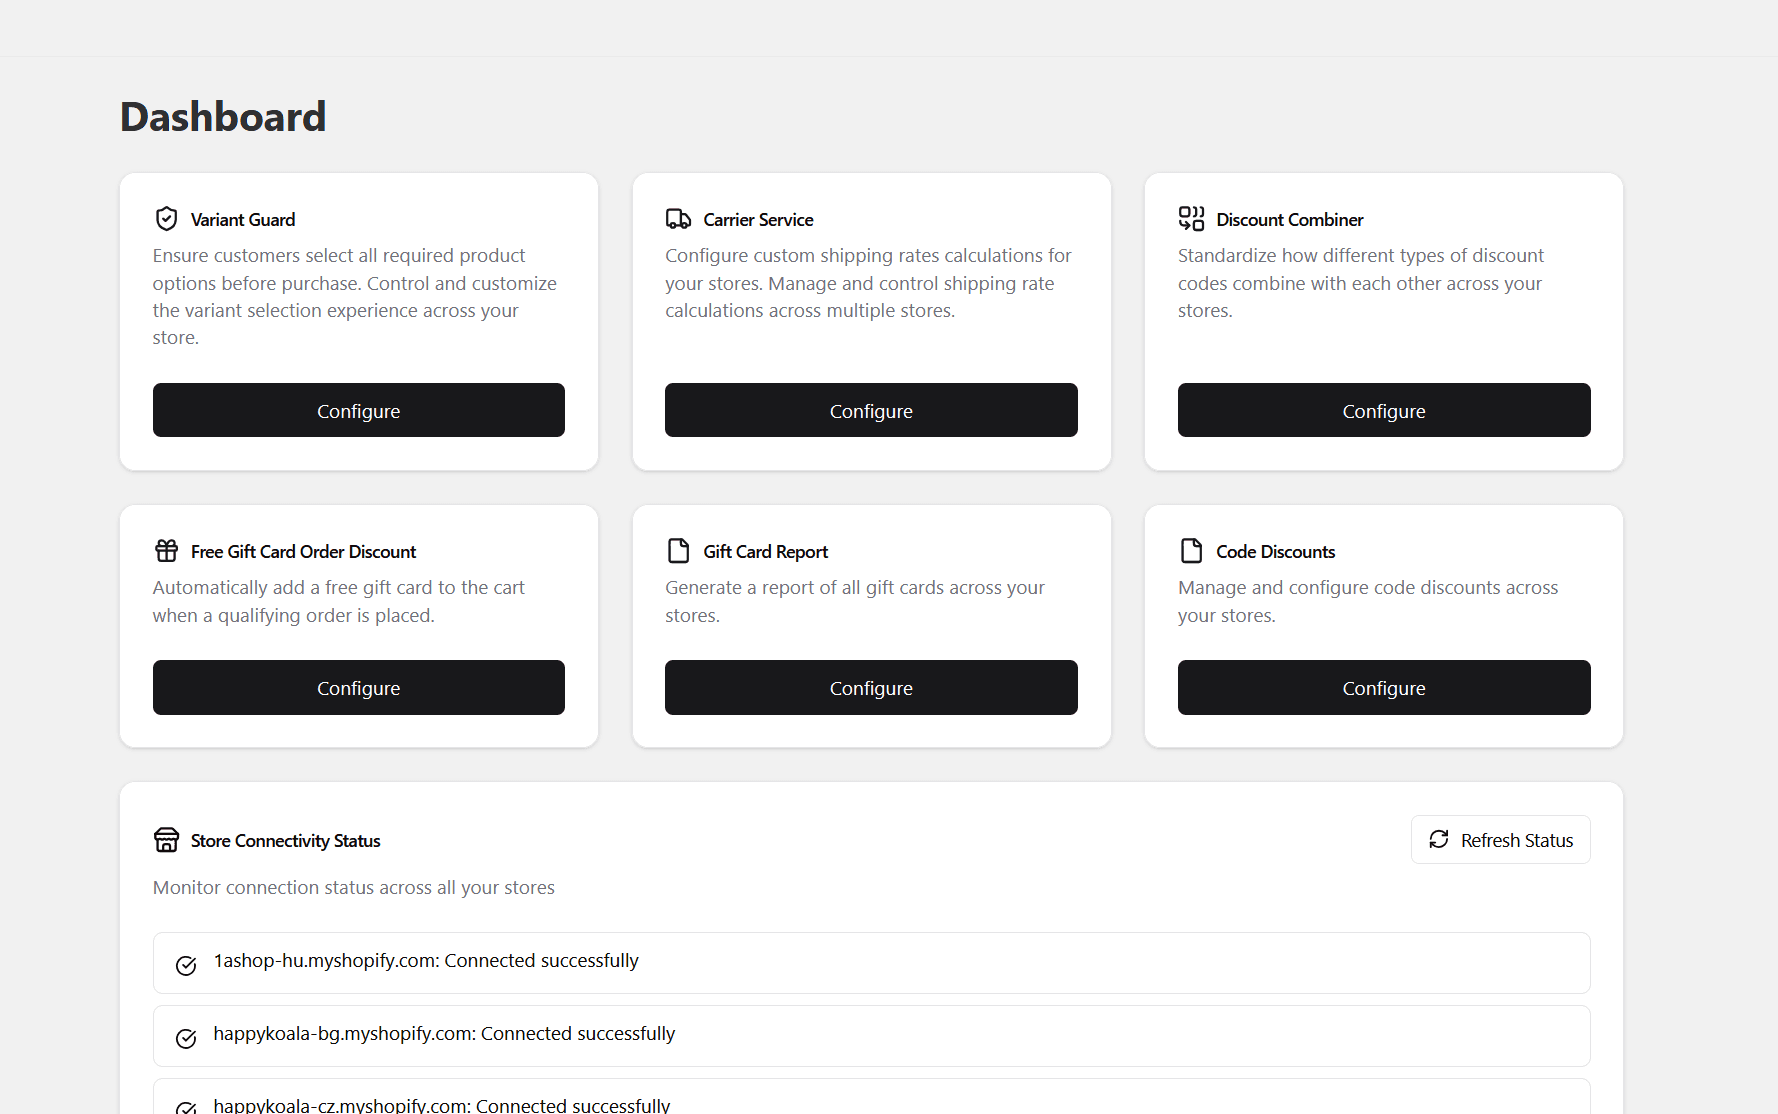Click the Code Discounts file icon

[x=1191, y=551]
